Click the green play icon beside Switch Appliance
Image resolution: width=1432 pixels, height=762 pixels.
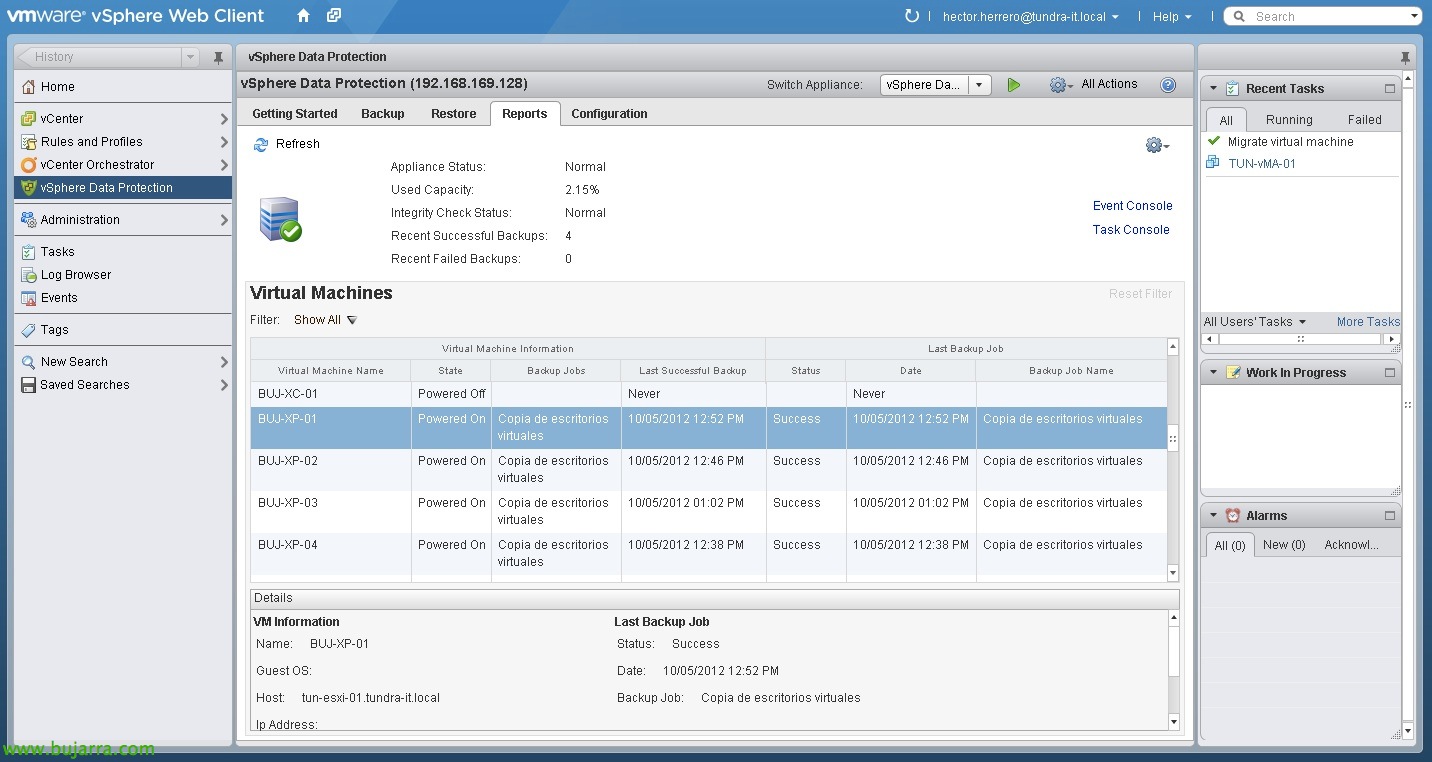coord(1014,85)
